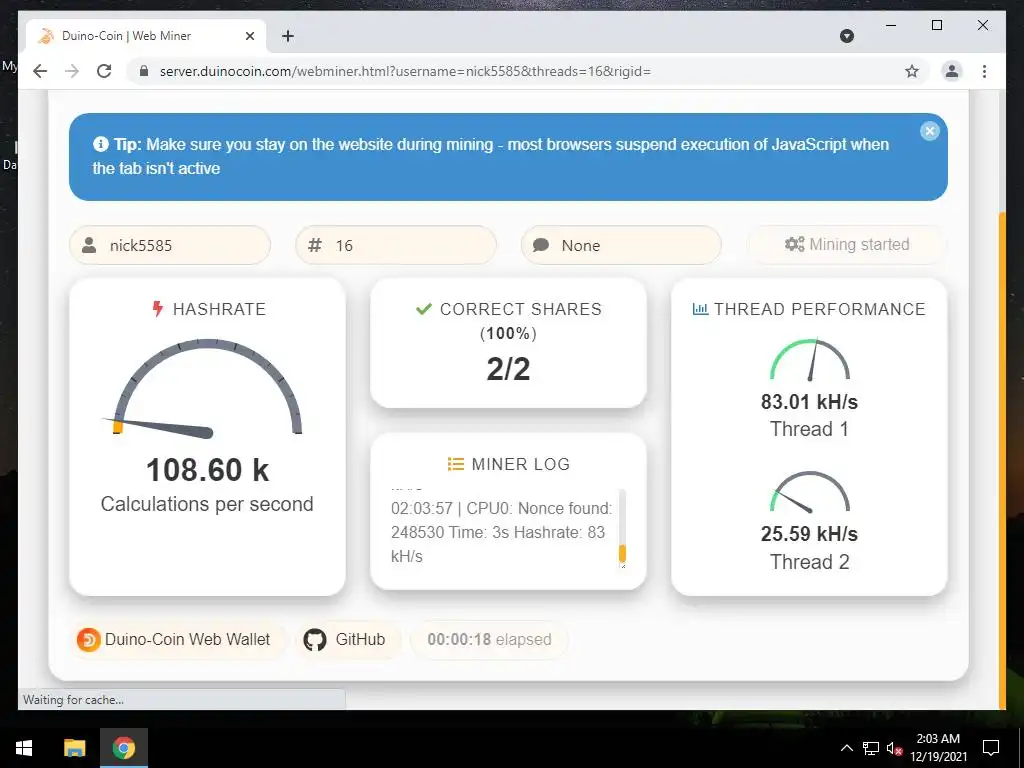
Task: Open the Windows Start menu
Action: [24, 748]
